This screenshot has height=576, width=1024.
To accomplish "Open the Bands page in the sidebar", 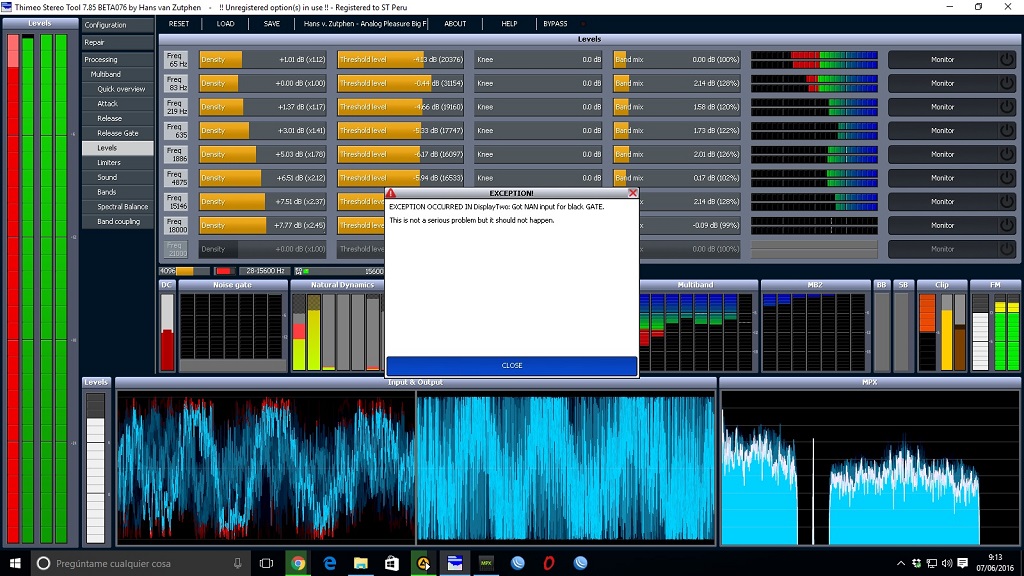I will tap(118, 192).
